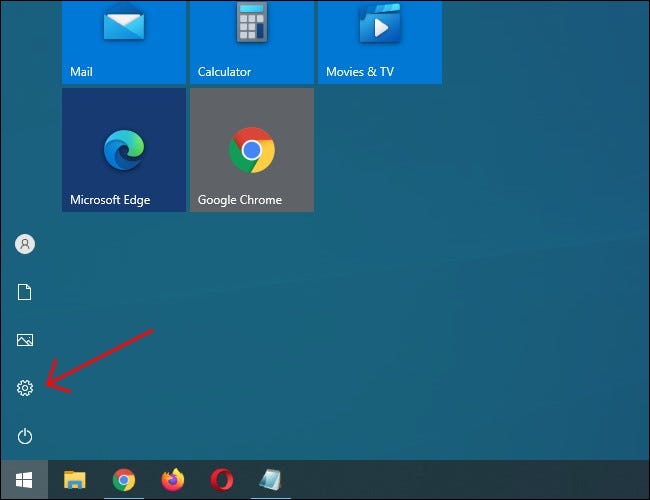Open Settings via the gear icon
The width and height of the screenshot is (650, 500).
pyautogui.click(x=25, y=388)
